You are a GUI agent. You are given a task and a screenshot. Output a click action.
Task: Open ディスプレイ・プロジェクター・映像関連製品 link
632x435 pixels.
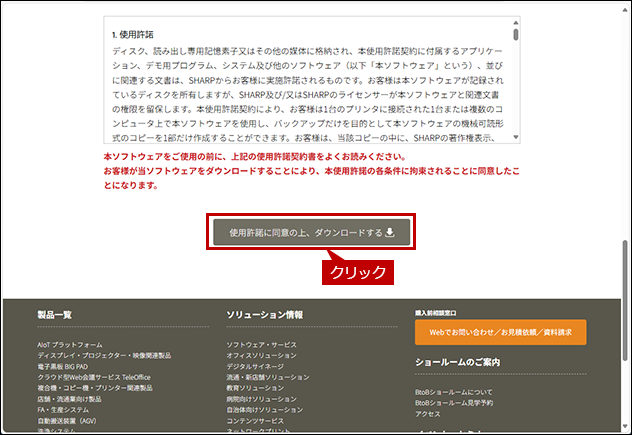point(104,356)
